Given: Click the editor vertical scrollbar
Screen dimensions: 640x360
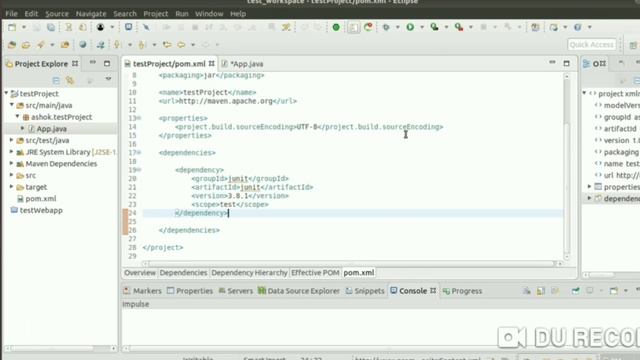Looking at the screenshot, I should click(x=567, y=166).
